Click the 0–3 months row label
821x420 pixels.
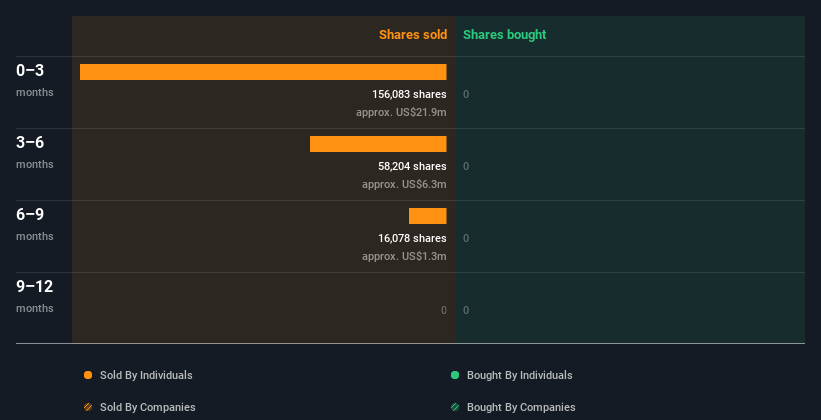point(35,80)
